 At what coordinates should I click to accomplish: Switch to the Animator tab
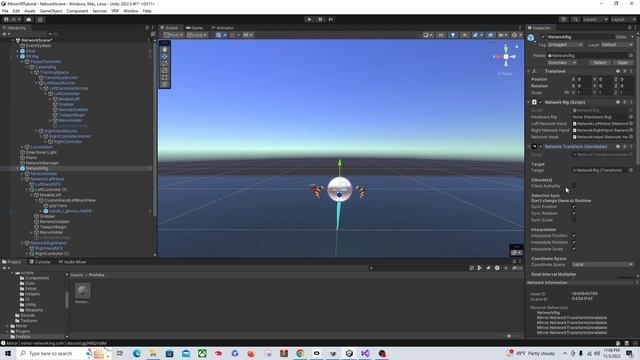coord(222,28)
